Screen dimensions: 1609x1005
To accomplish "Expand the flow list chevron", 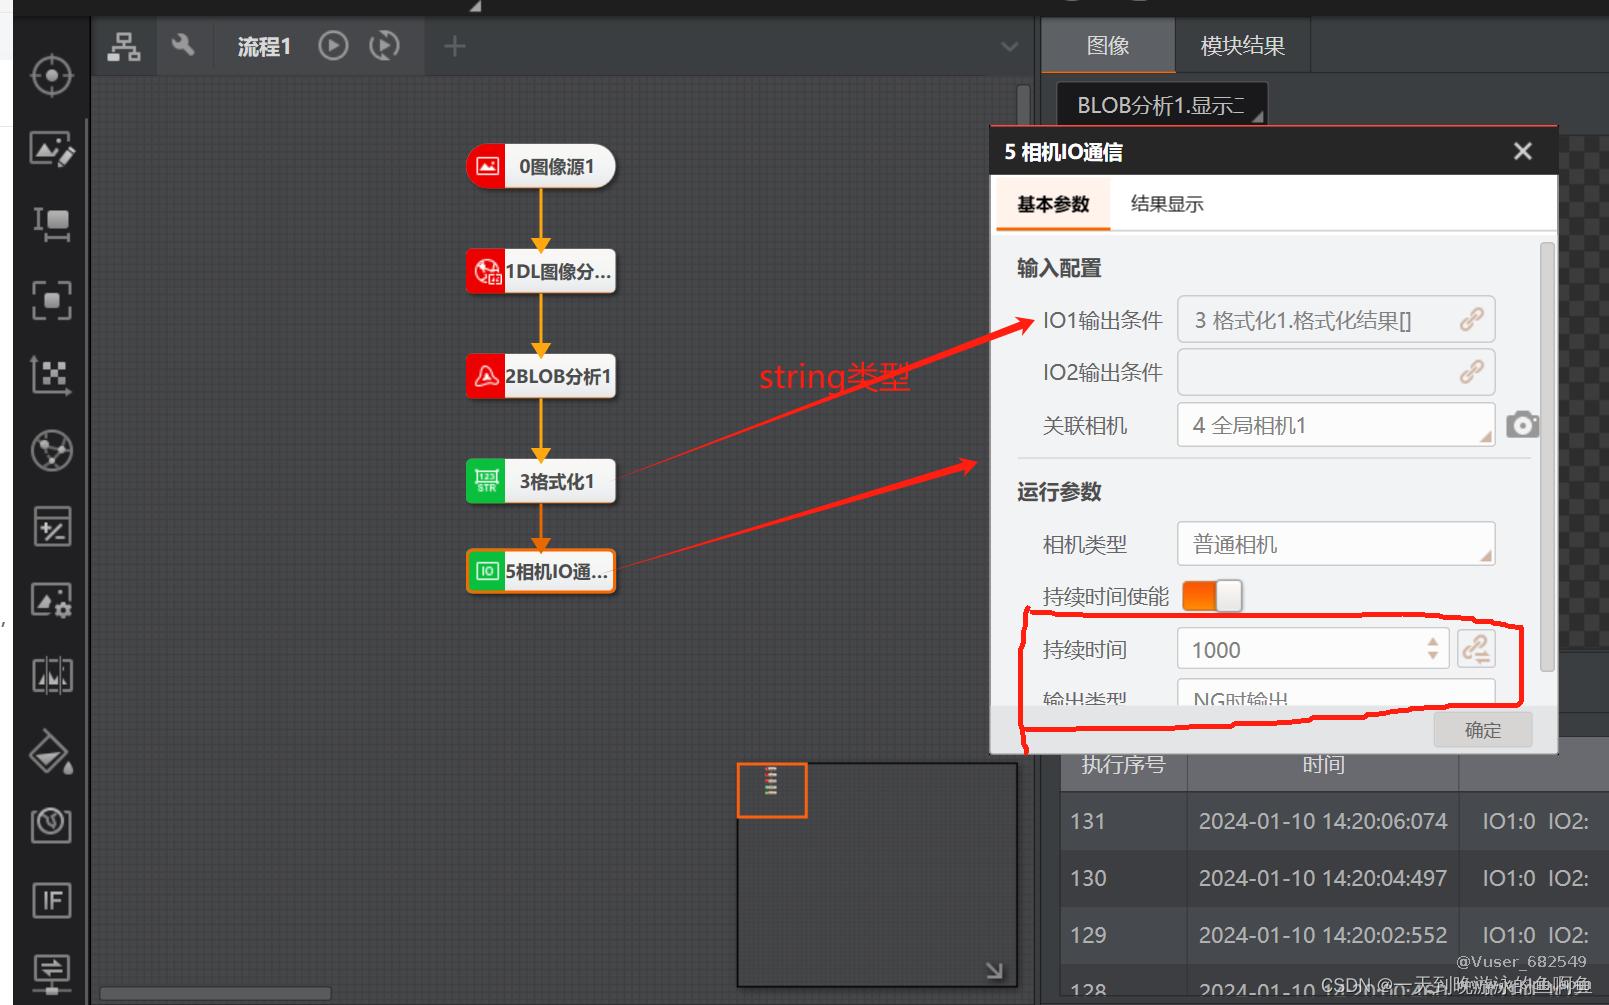I will click(x=1009, y=47).
